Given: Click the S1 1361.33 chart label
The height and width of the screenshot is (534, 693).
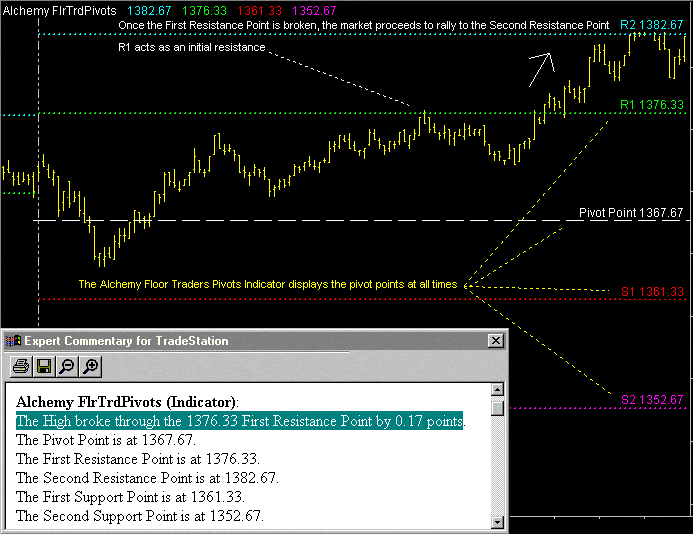Looking at the screenshot, I should click(652, 292).
